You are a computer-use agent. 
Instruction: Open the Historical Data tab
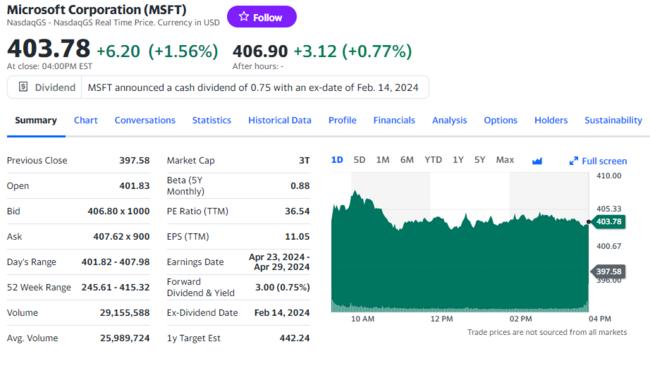pyautogui.click(x=280, y=120)
